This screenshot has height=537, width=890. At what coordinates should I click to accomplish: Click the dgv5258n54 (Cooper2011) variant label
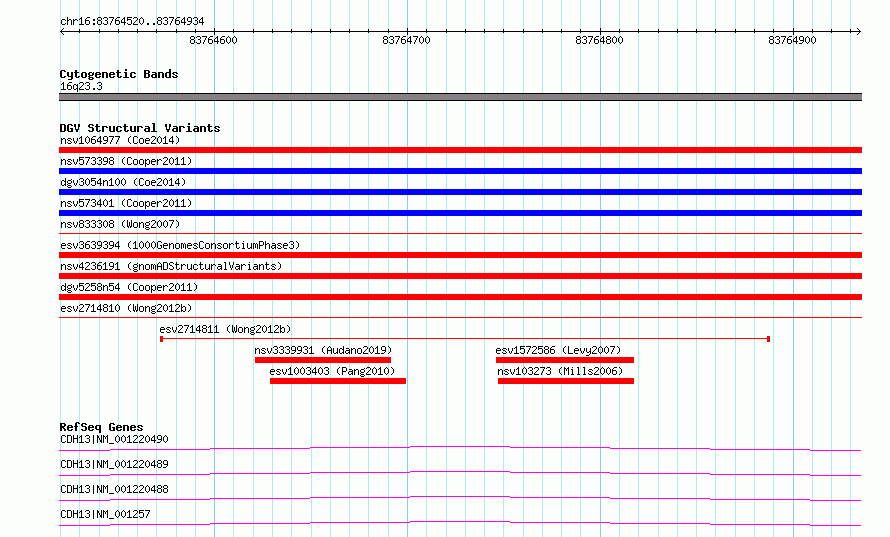[129, 287]
